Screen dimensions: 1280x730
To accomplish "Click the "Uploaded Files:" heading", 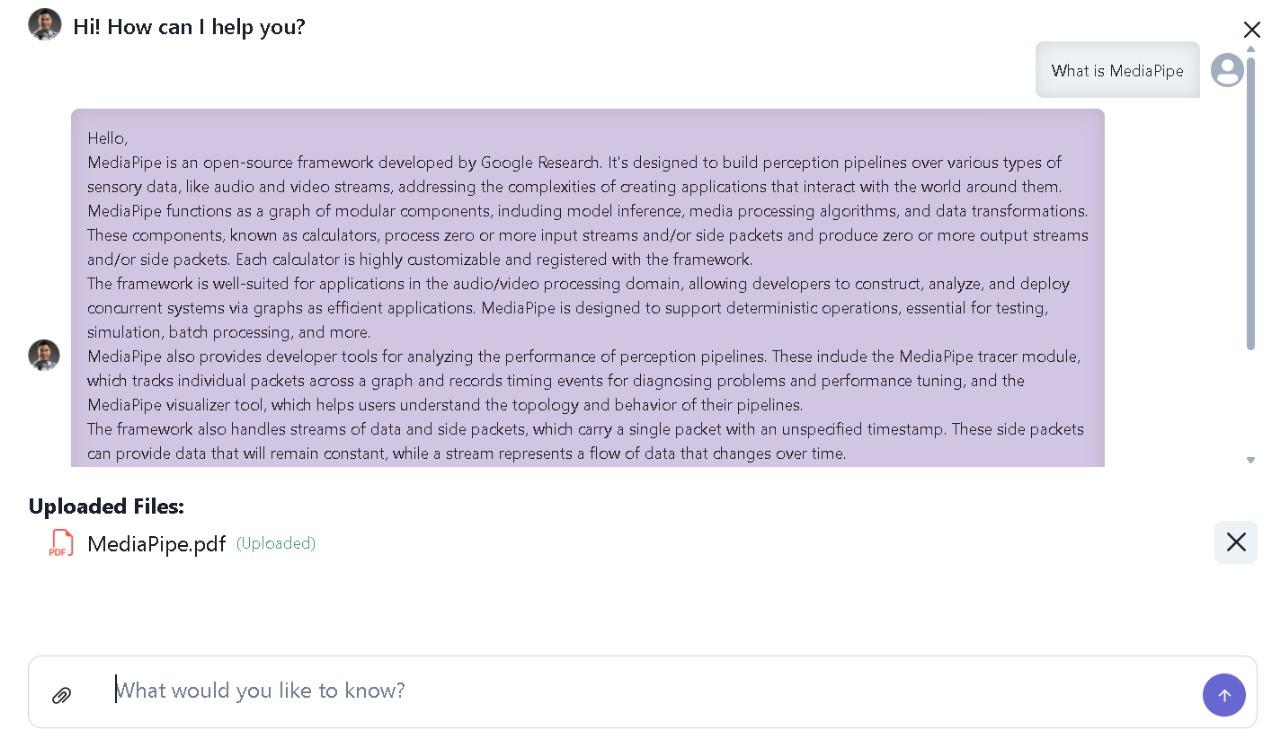I will click(106, 506).
